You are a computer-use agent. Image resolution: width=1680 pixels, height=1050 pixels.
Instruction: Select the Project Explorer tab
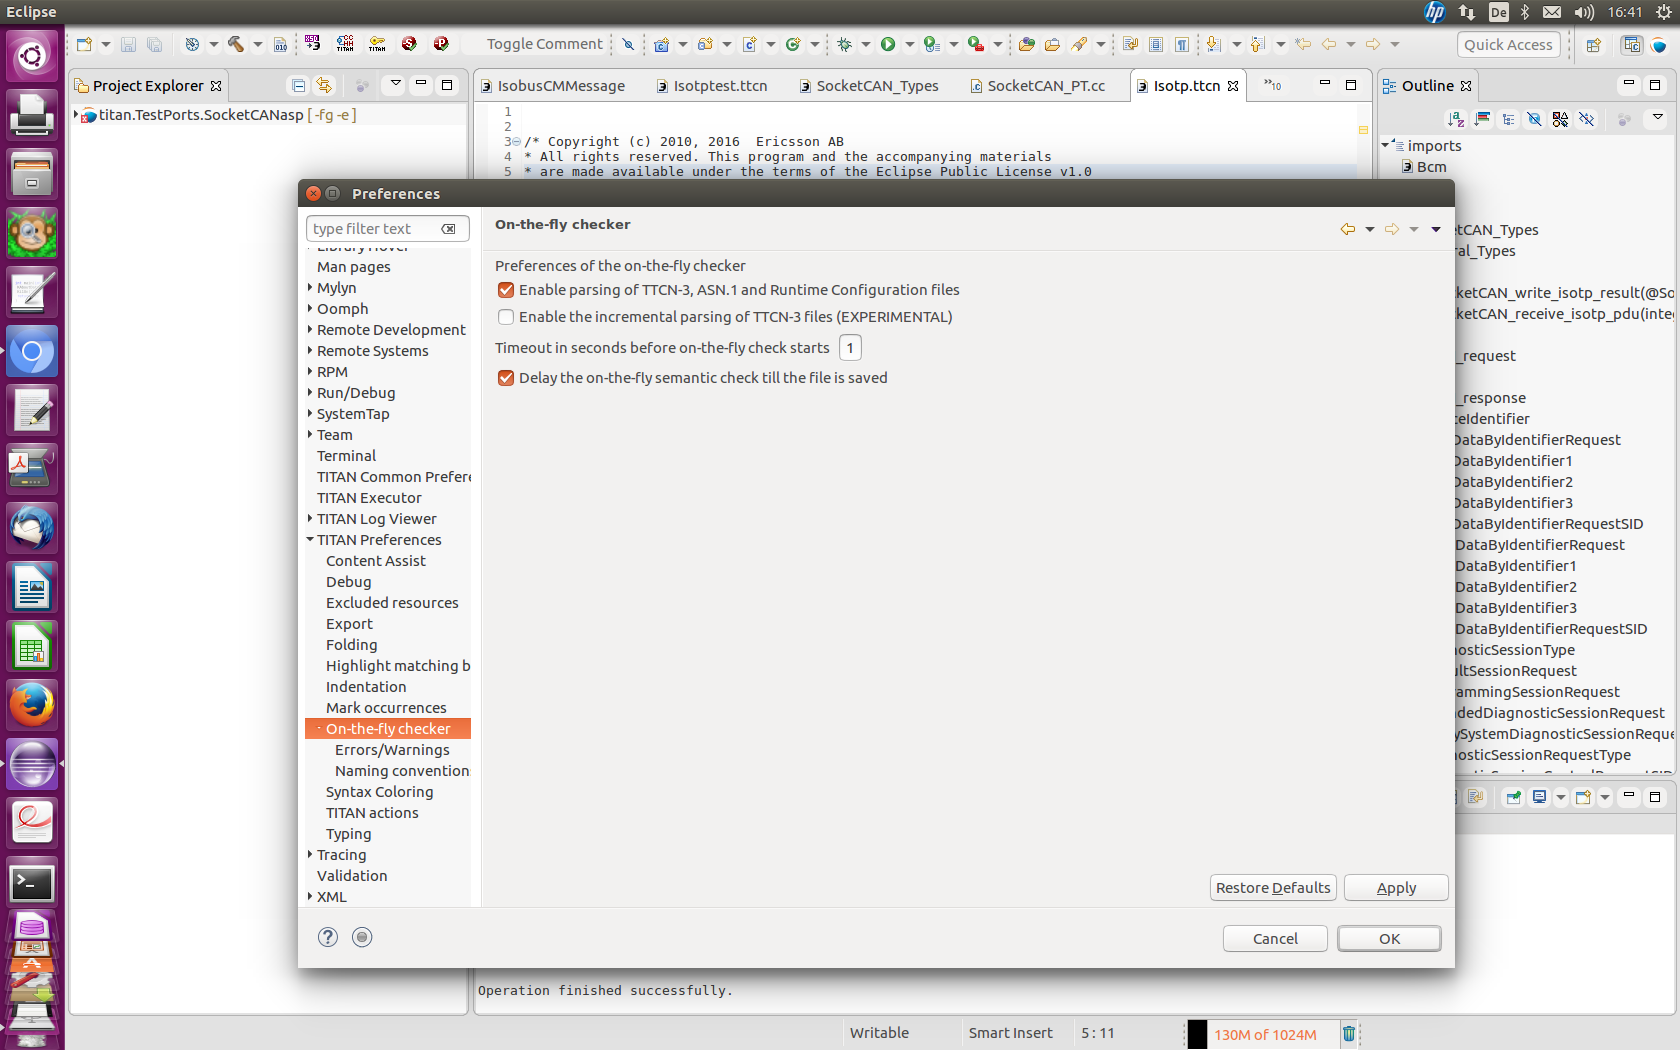(x=148, y=86)
